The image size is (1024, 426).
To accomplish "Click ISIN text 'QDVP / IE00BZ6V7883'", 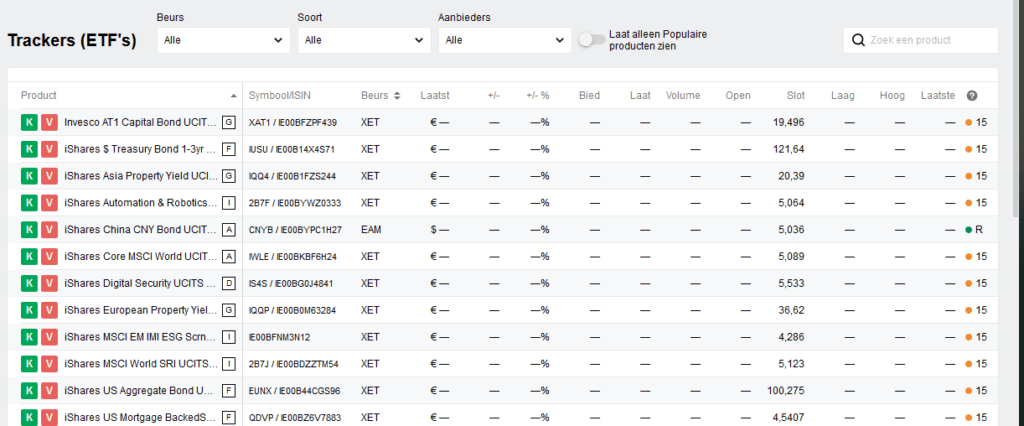I will (295, 417).
